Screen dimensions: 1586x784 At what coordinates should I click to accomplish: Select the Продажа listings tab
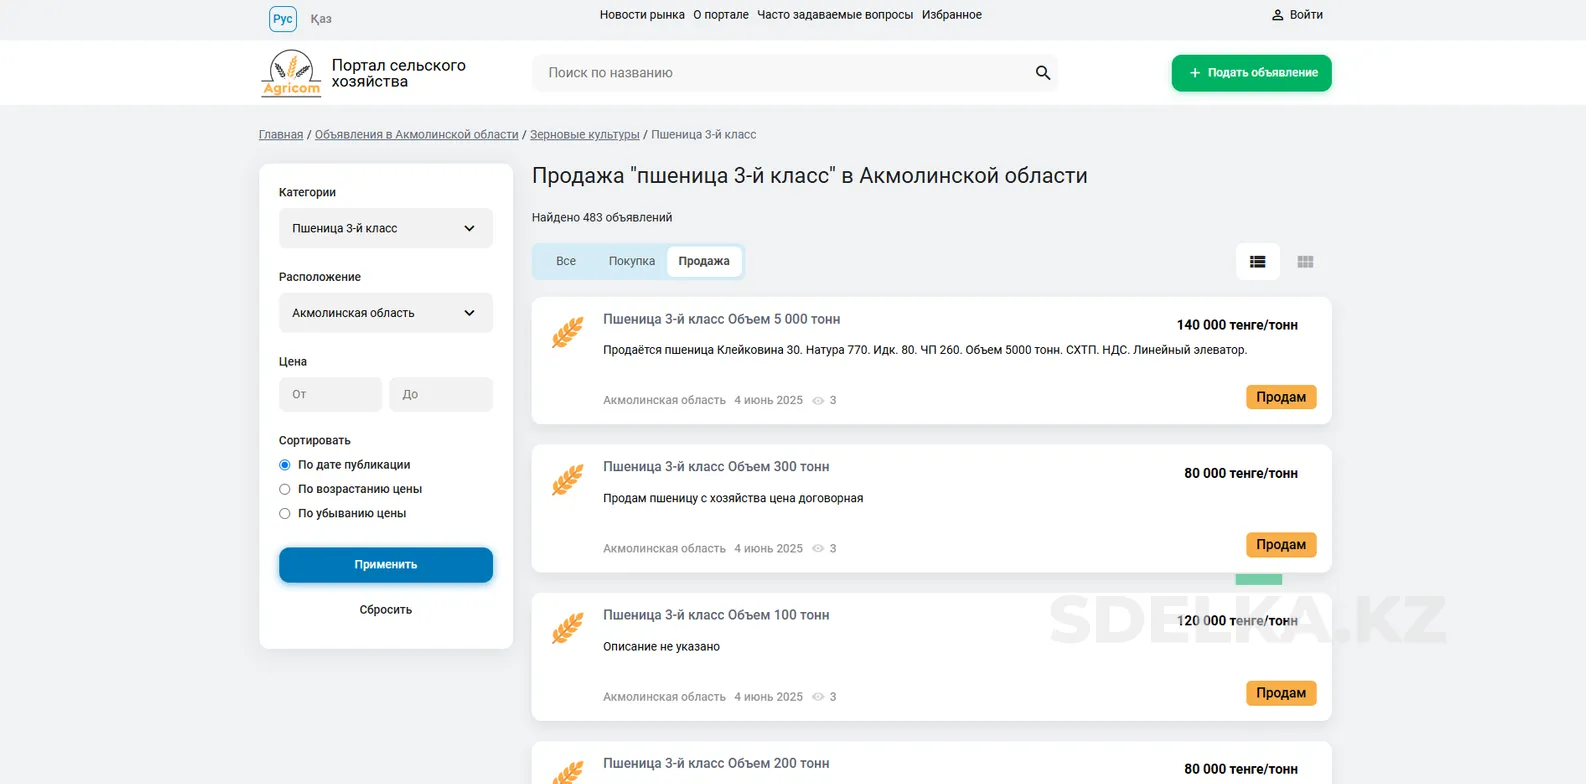click(x=704, y=261)
